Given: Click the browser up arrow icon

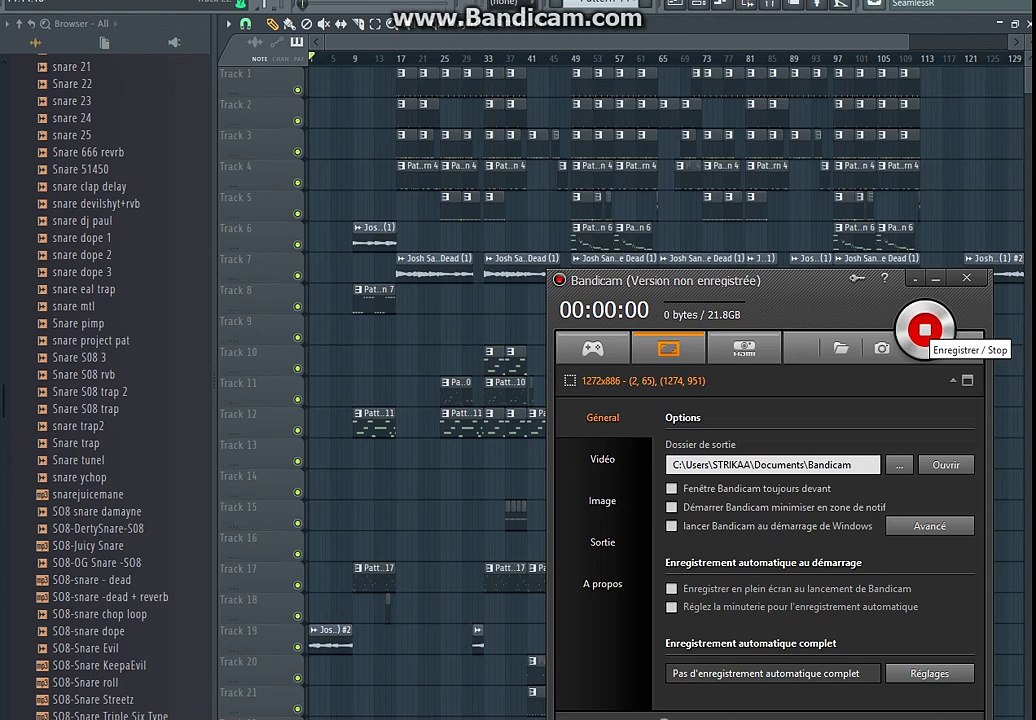Looking at the screenshot, I should point(19,24).
